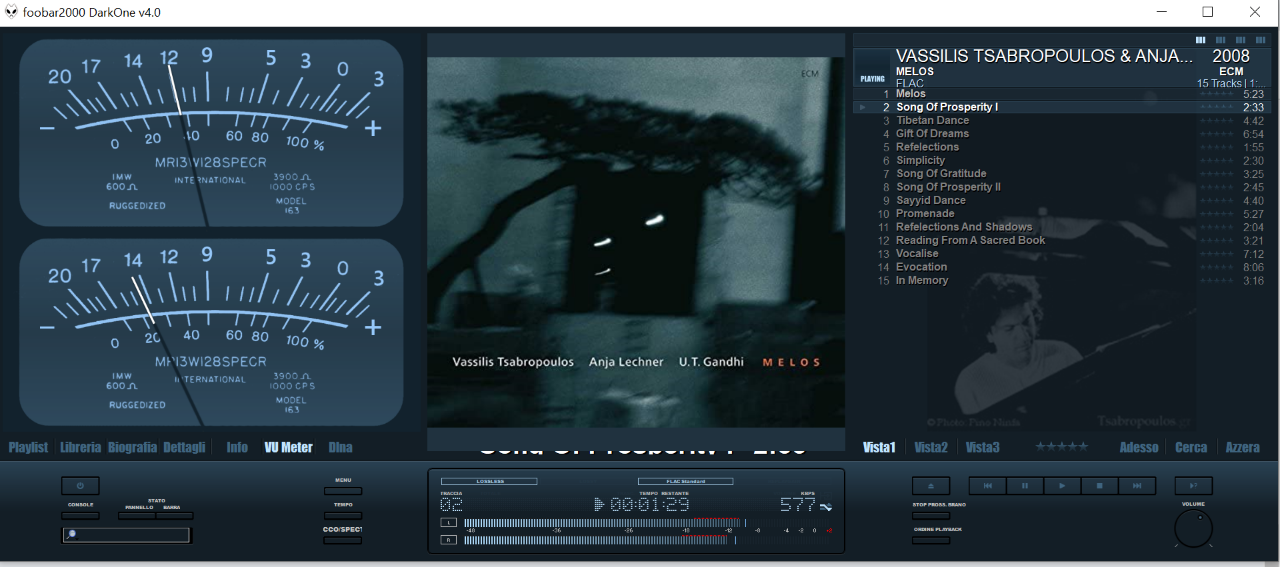Click the power button above CONSOLE
Viewport: 1280px width, 567px height.
click(x=80, y=486)
